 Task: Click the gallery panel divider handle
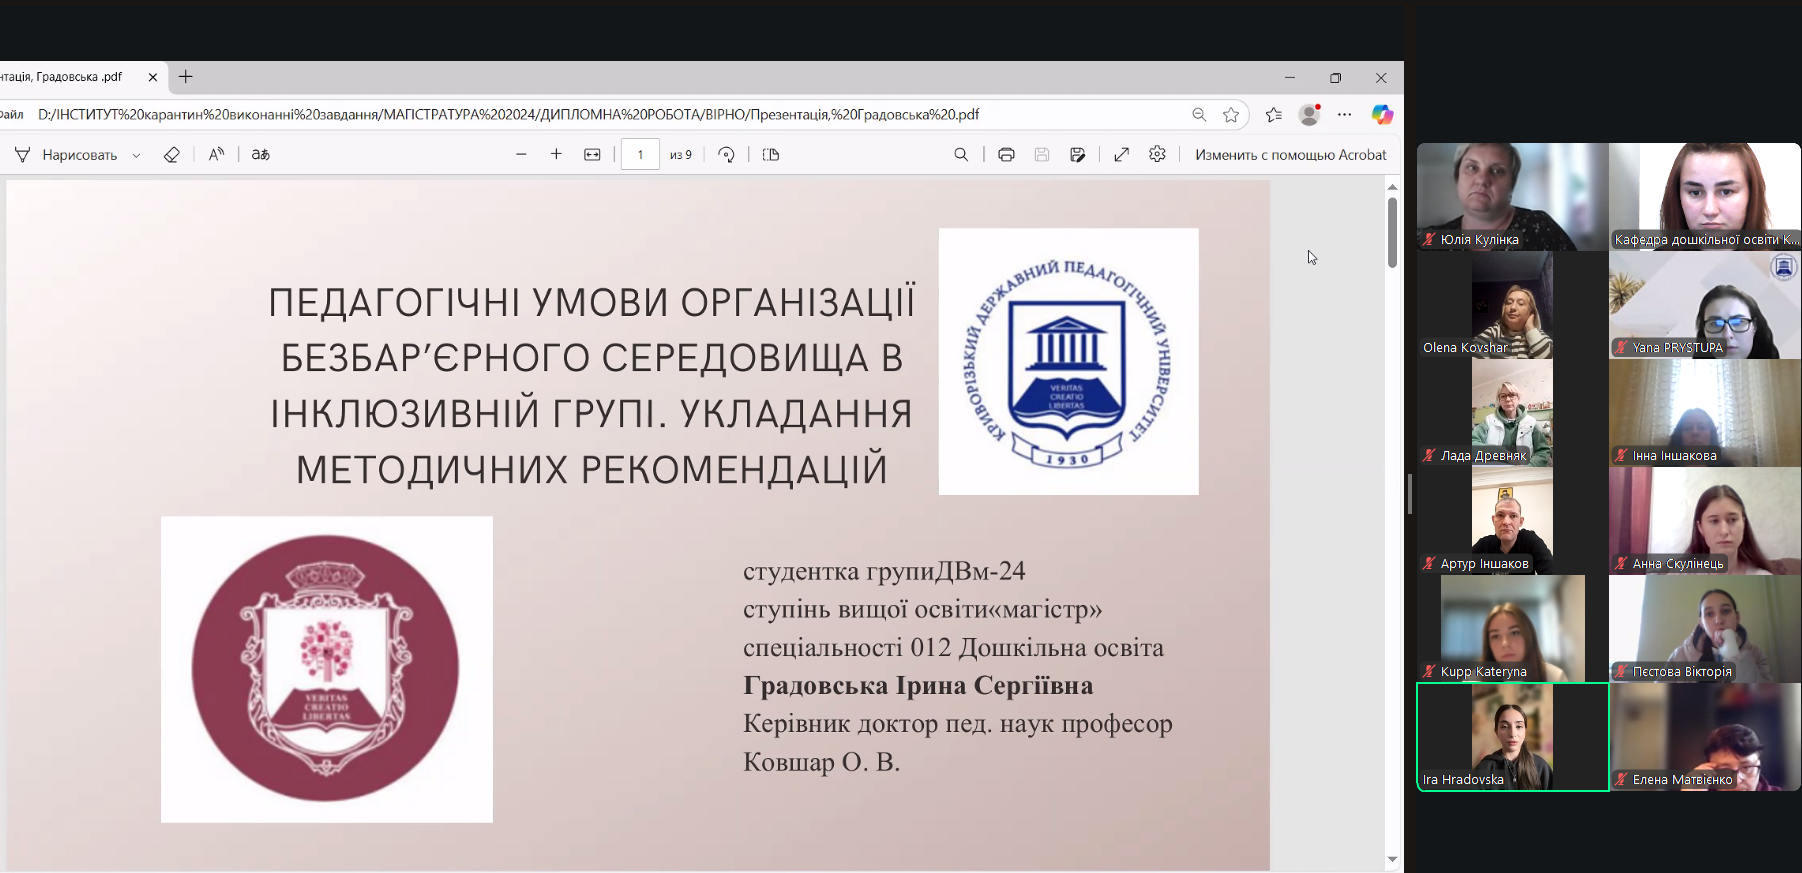coord(1409,494)
